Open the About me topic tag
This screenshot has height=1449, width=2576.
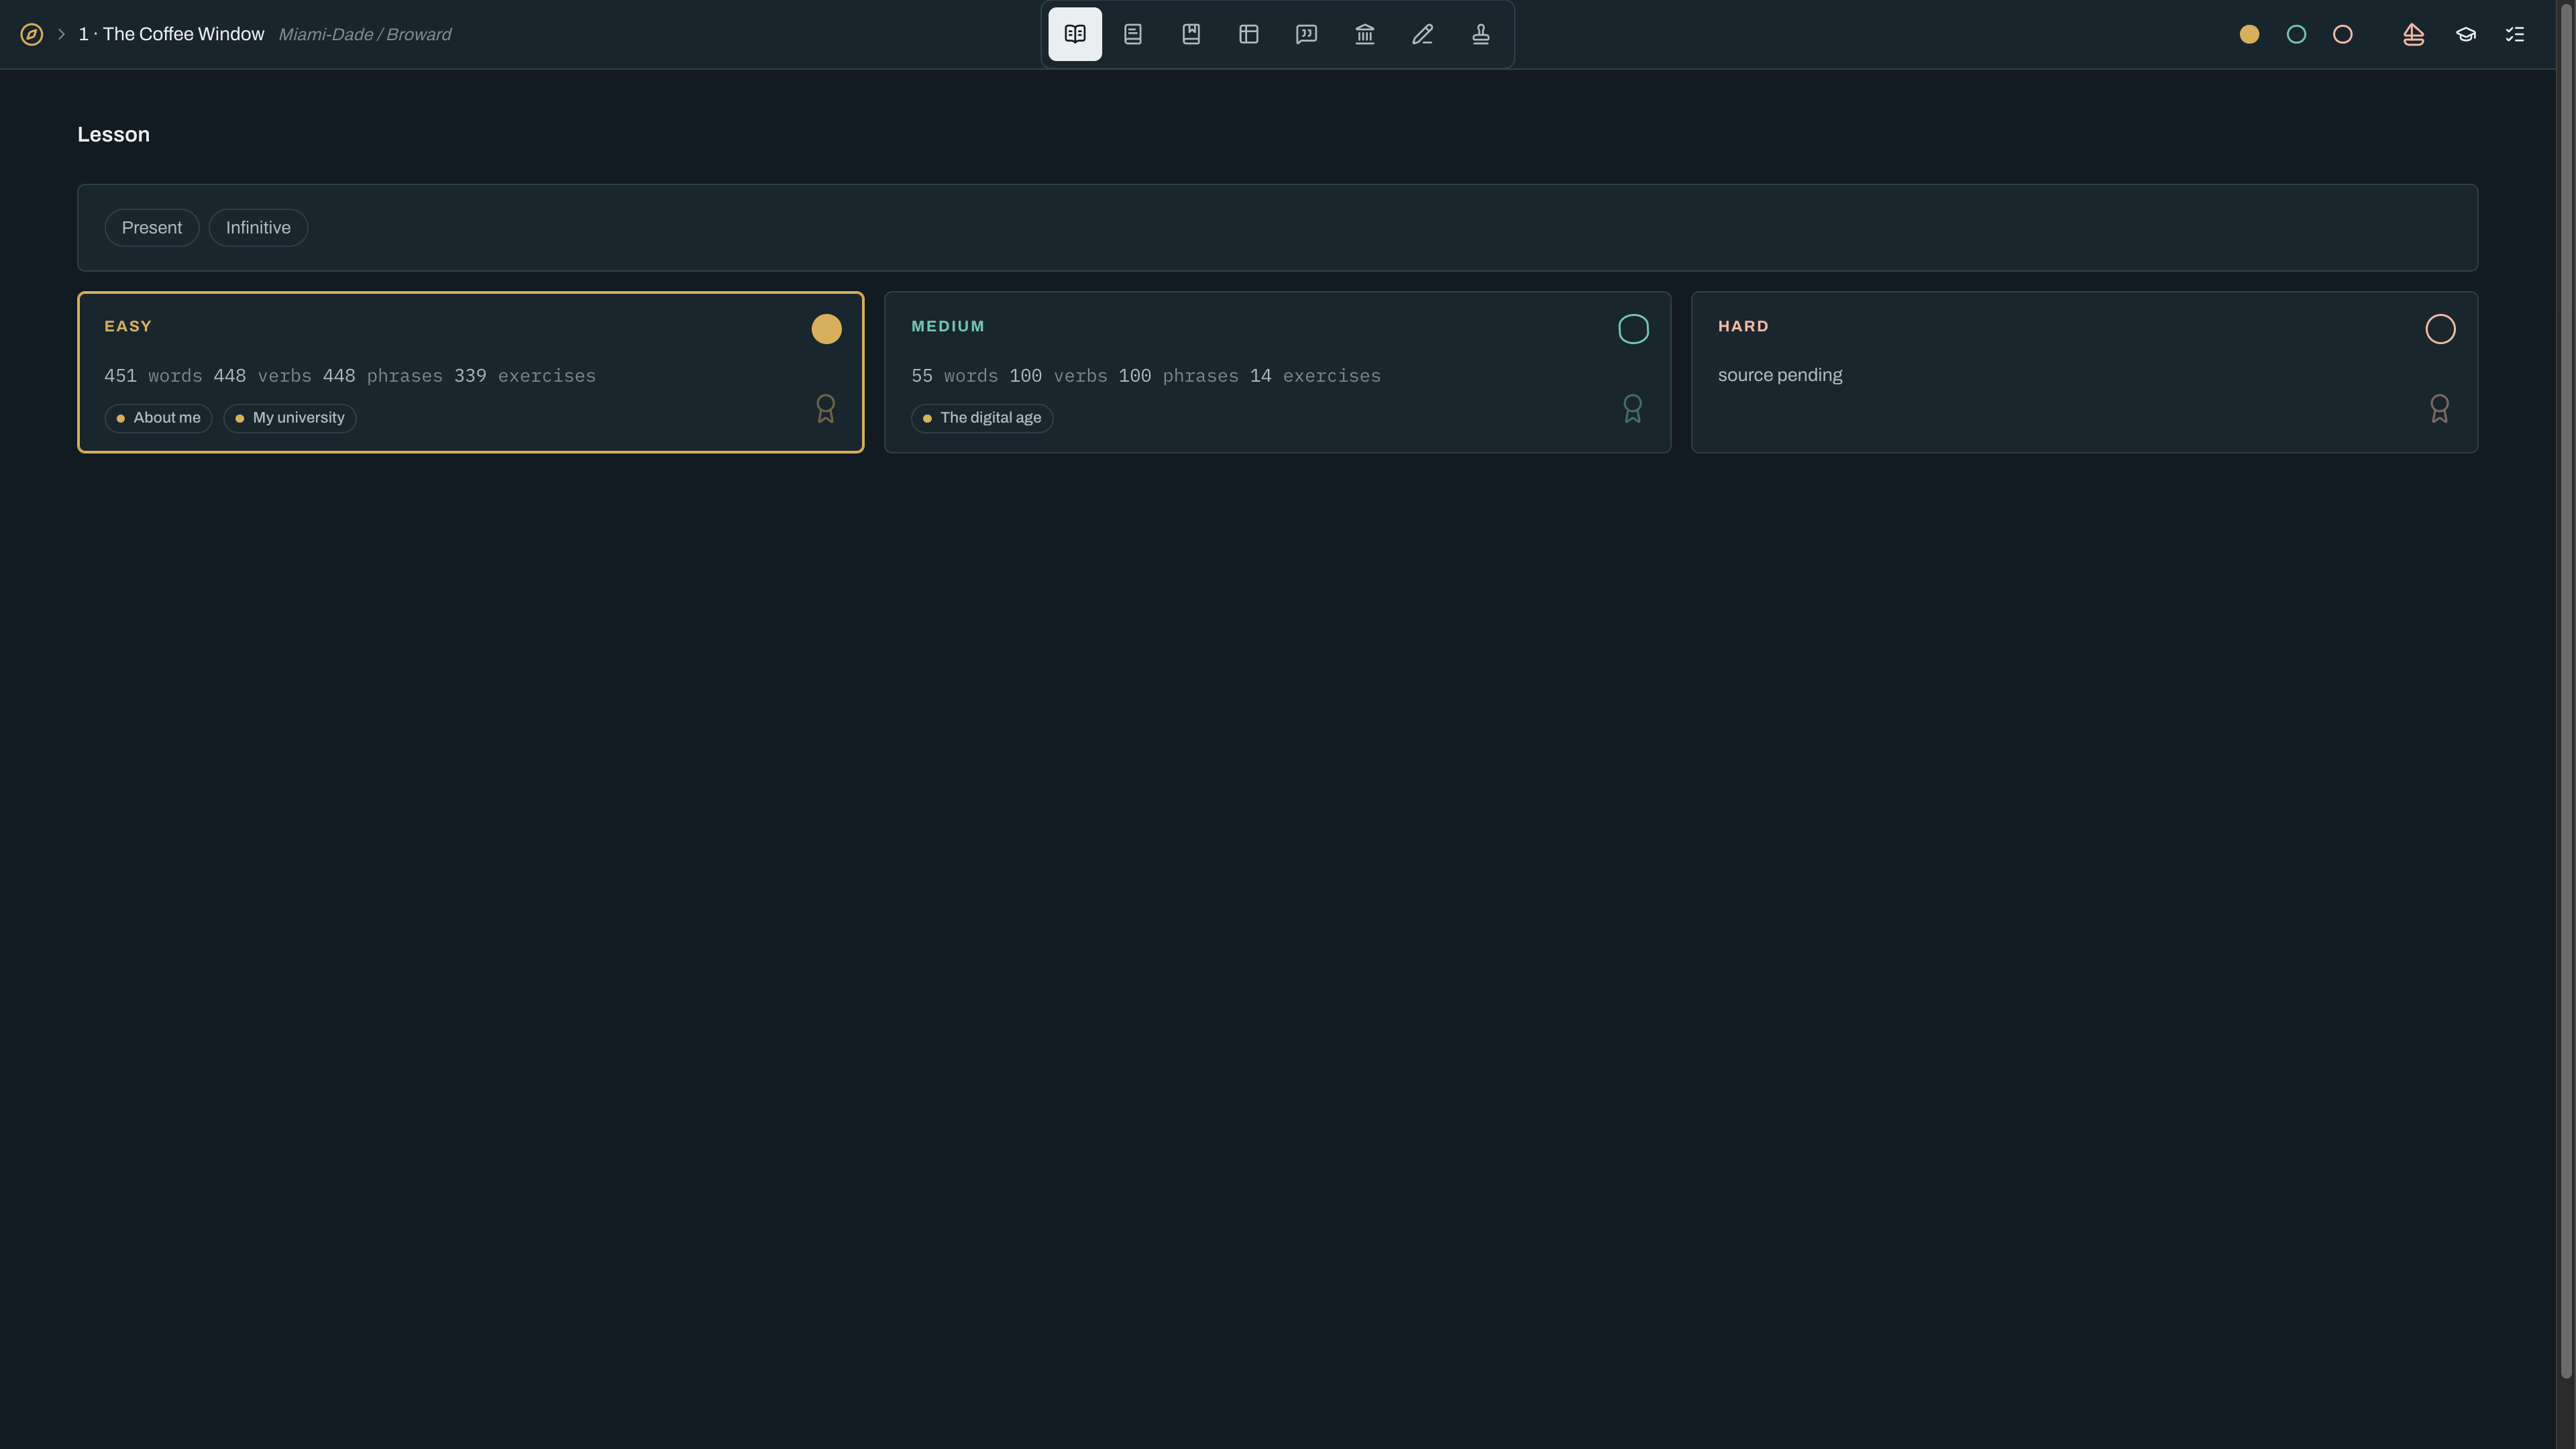click(x=158, y=418)
